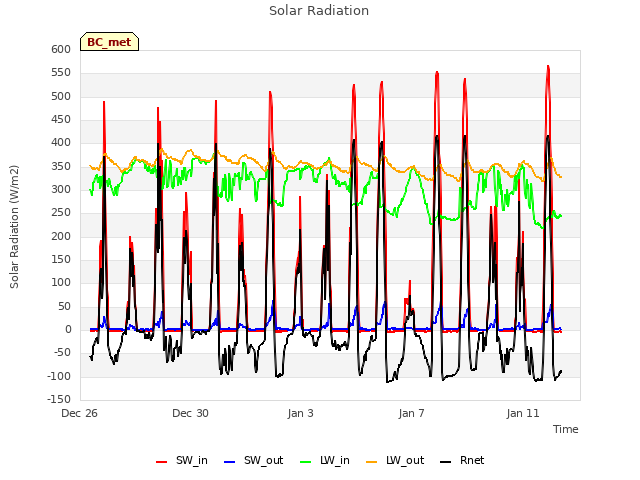
Task: Click the -50 y-axis tick label
Action: (x=62, y=353)
